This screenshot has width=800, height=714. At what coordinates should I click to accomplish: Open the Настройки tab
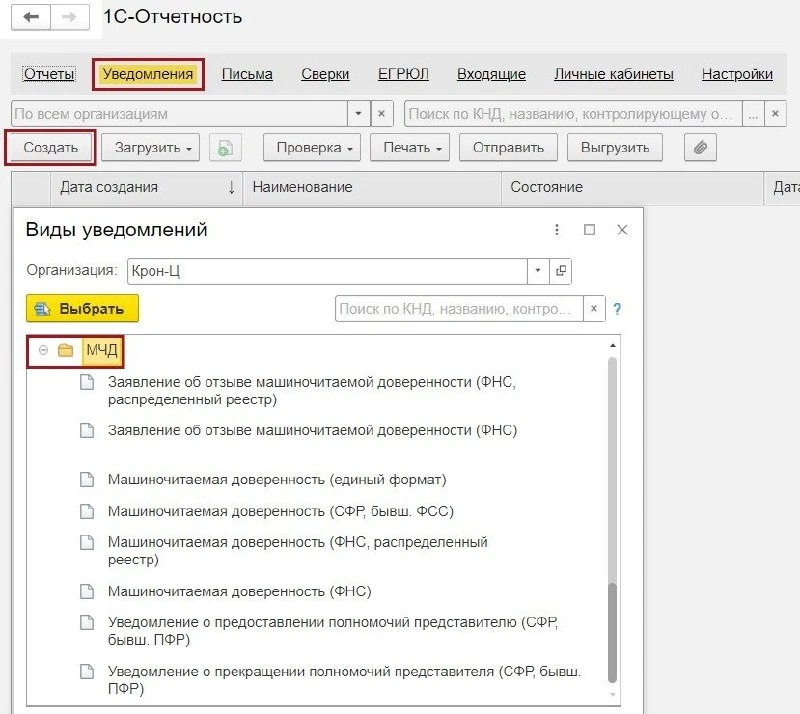pos(737,74)
